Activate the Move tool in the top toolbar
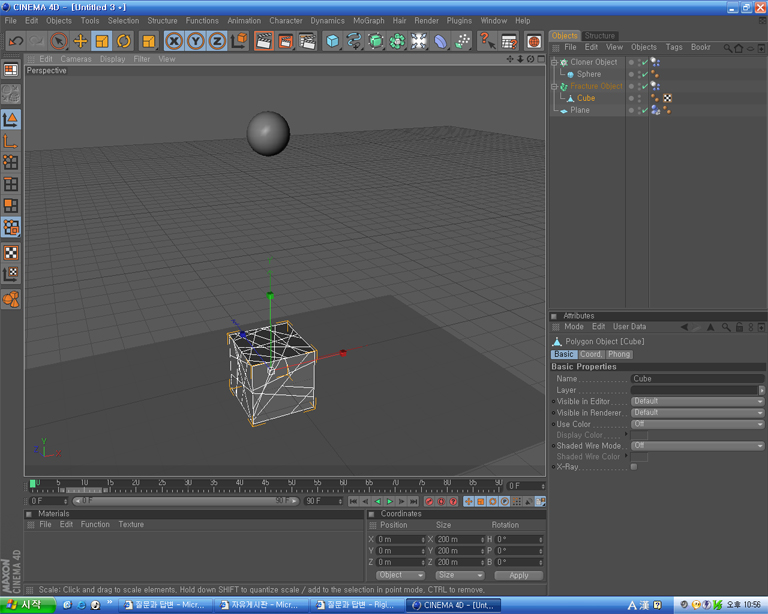 (x=80, y=41)
